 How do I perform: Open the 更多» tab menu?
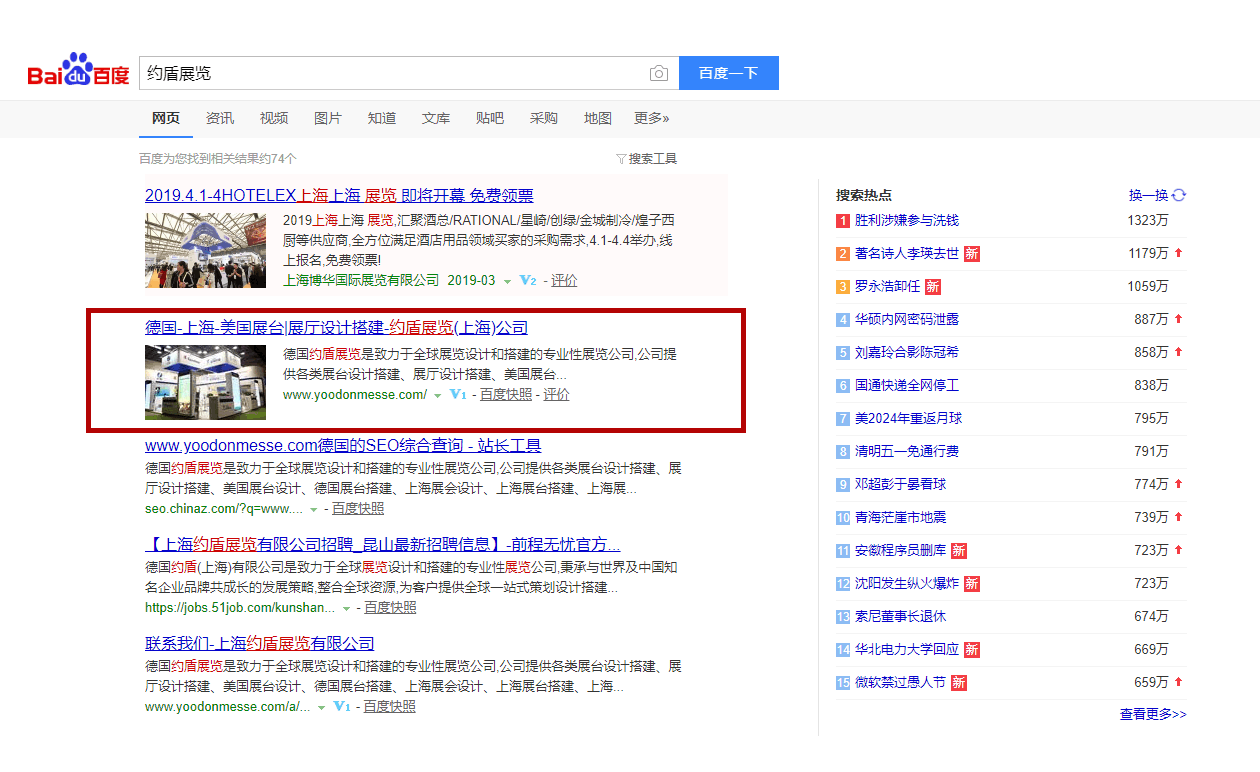[x=652, y=118]
